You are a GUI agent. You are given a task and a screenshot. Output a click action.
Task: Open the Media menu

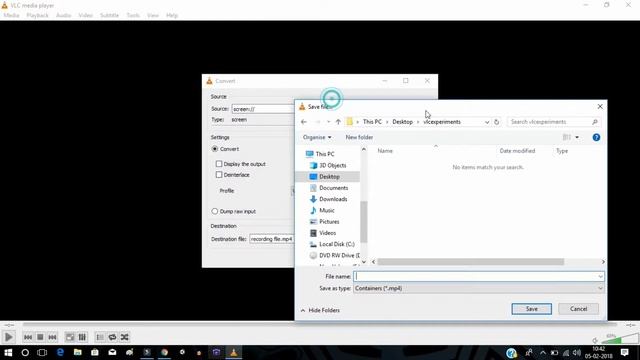pyautogui.click(x=11, y=15)
